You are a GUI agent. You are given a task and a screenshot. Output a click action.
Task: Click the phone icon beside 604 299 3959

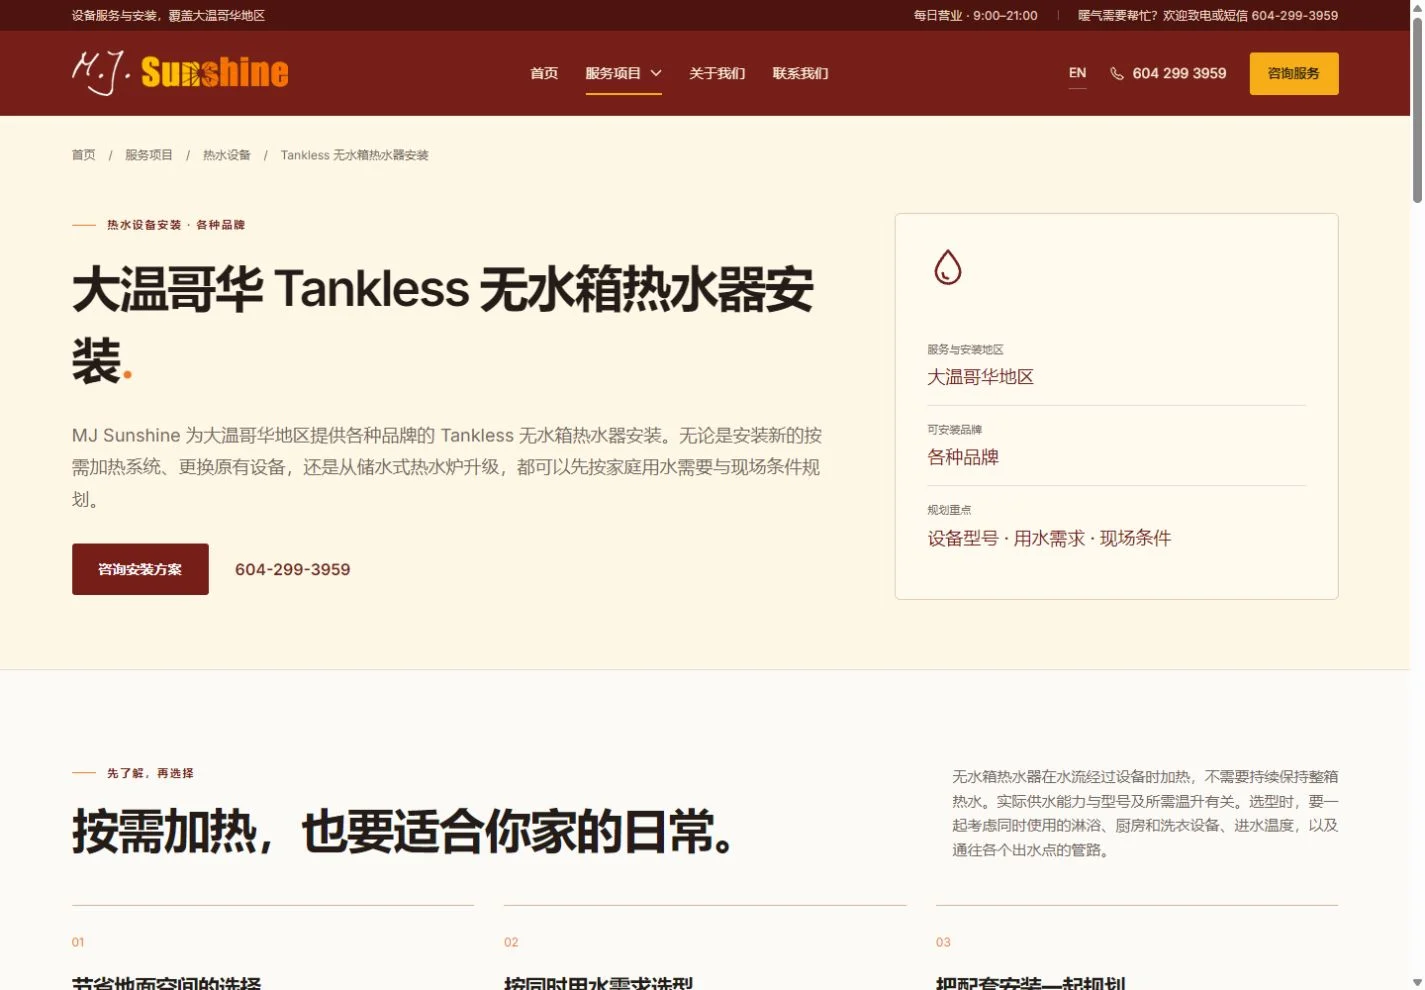(1117, 73)
